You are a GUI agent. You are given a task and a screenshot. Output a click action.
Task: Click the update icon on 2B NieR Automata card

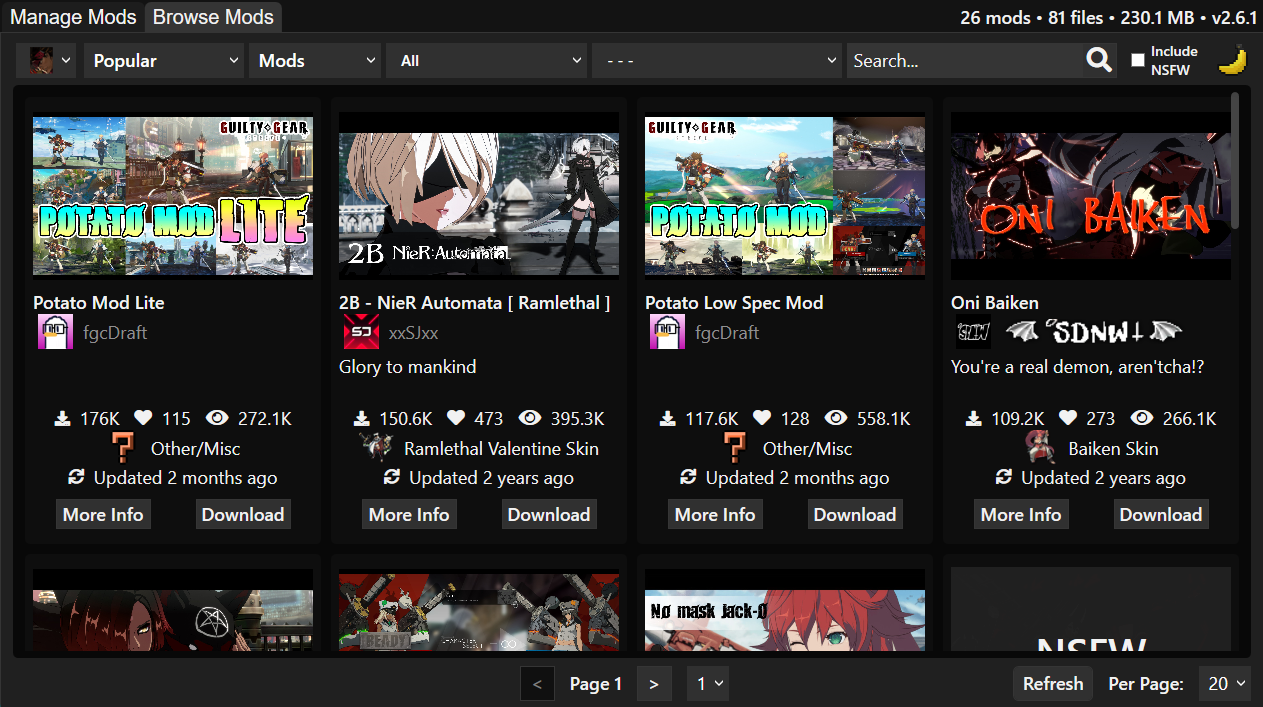point(392,478)
